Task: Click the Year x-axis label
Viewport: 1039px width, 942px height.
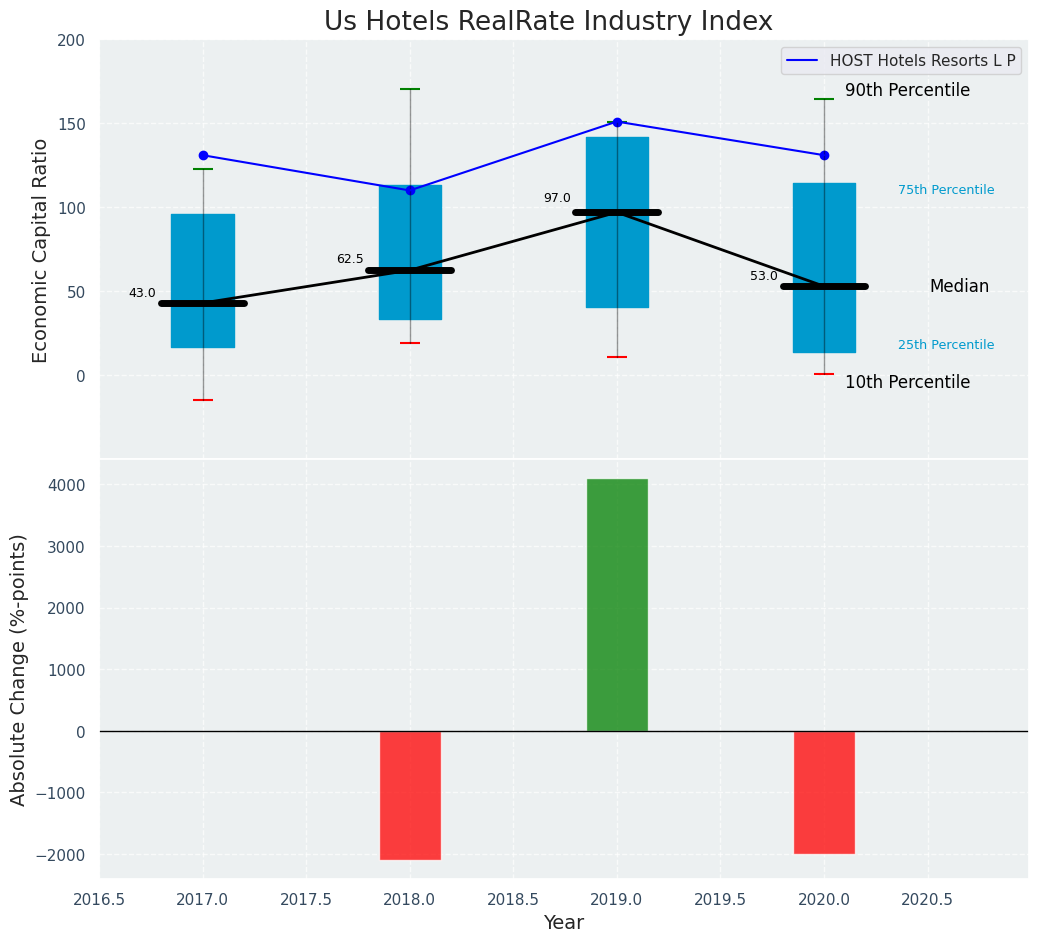Action: 564,923
